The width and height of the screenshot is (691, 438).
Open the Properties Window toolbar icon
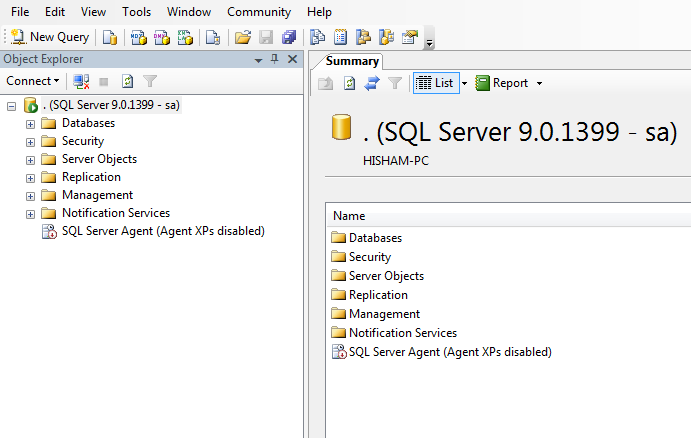click(410, 37)
